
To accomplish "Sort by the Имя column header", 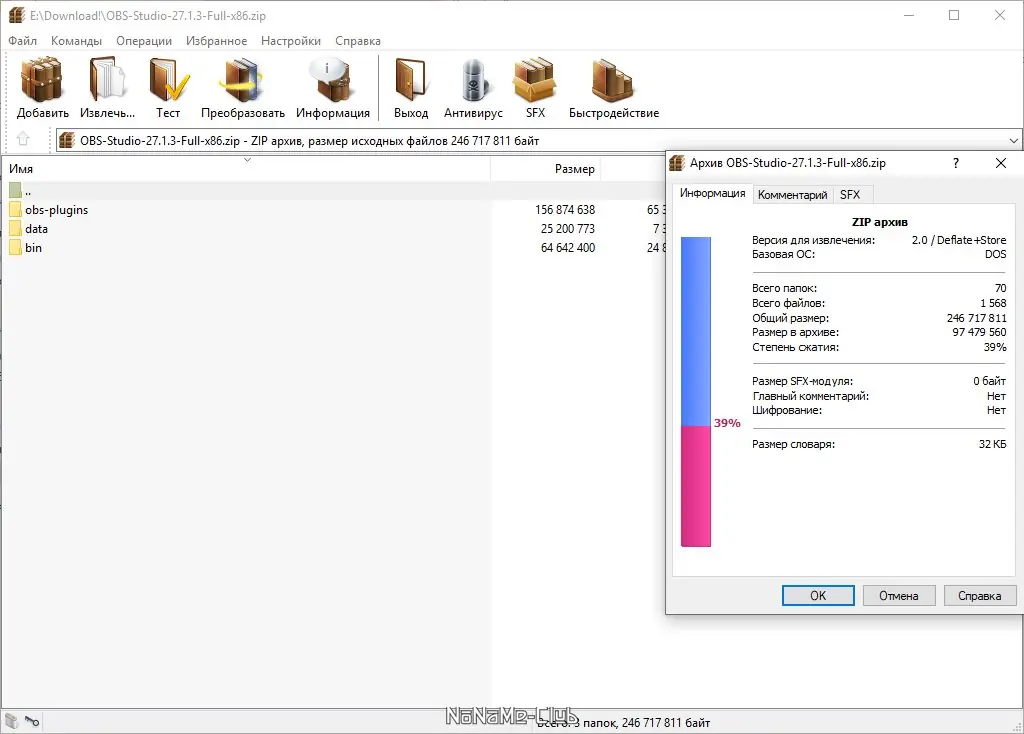I will tap(246, 168).
